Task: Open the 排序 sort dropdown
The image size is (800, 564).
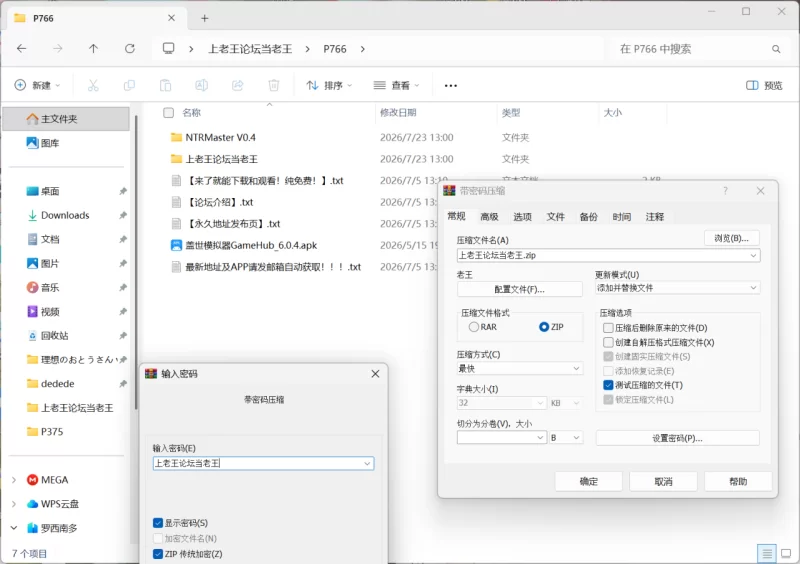Action: 329,85
